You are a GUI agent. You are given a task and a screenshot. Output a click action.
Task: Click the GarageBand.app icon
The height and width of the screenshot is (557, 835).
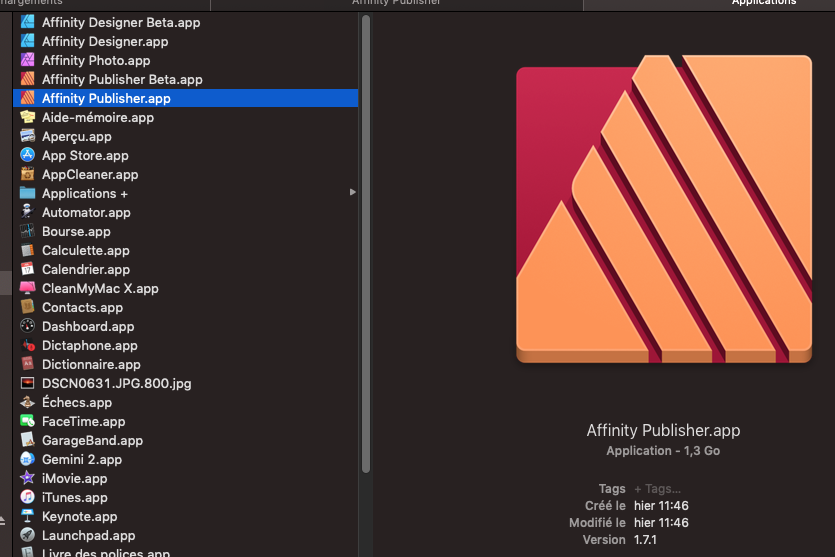point(27,440)
